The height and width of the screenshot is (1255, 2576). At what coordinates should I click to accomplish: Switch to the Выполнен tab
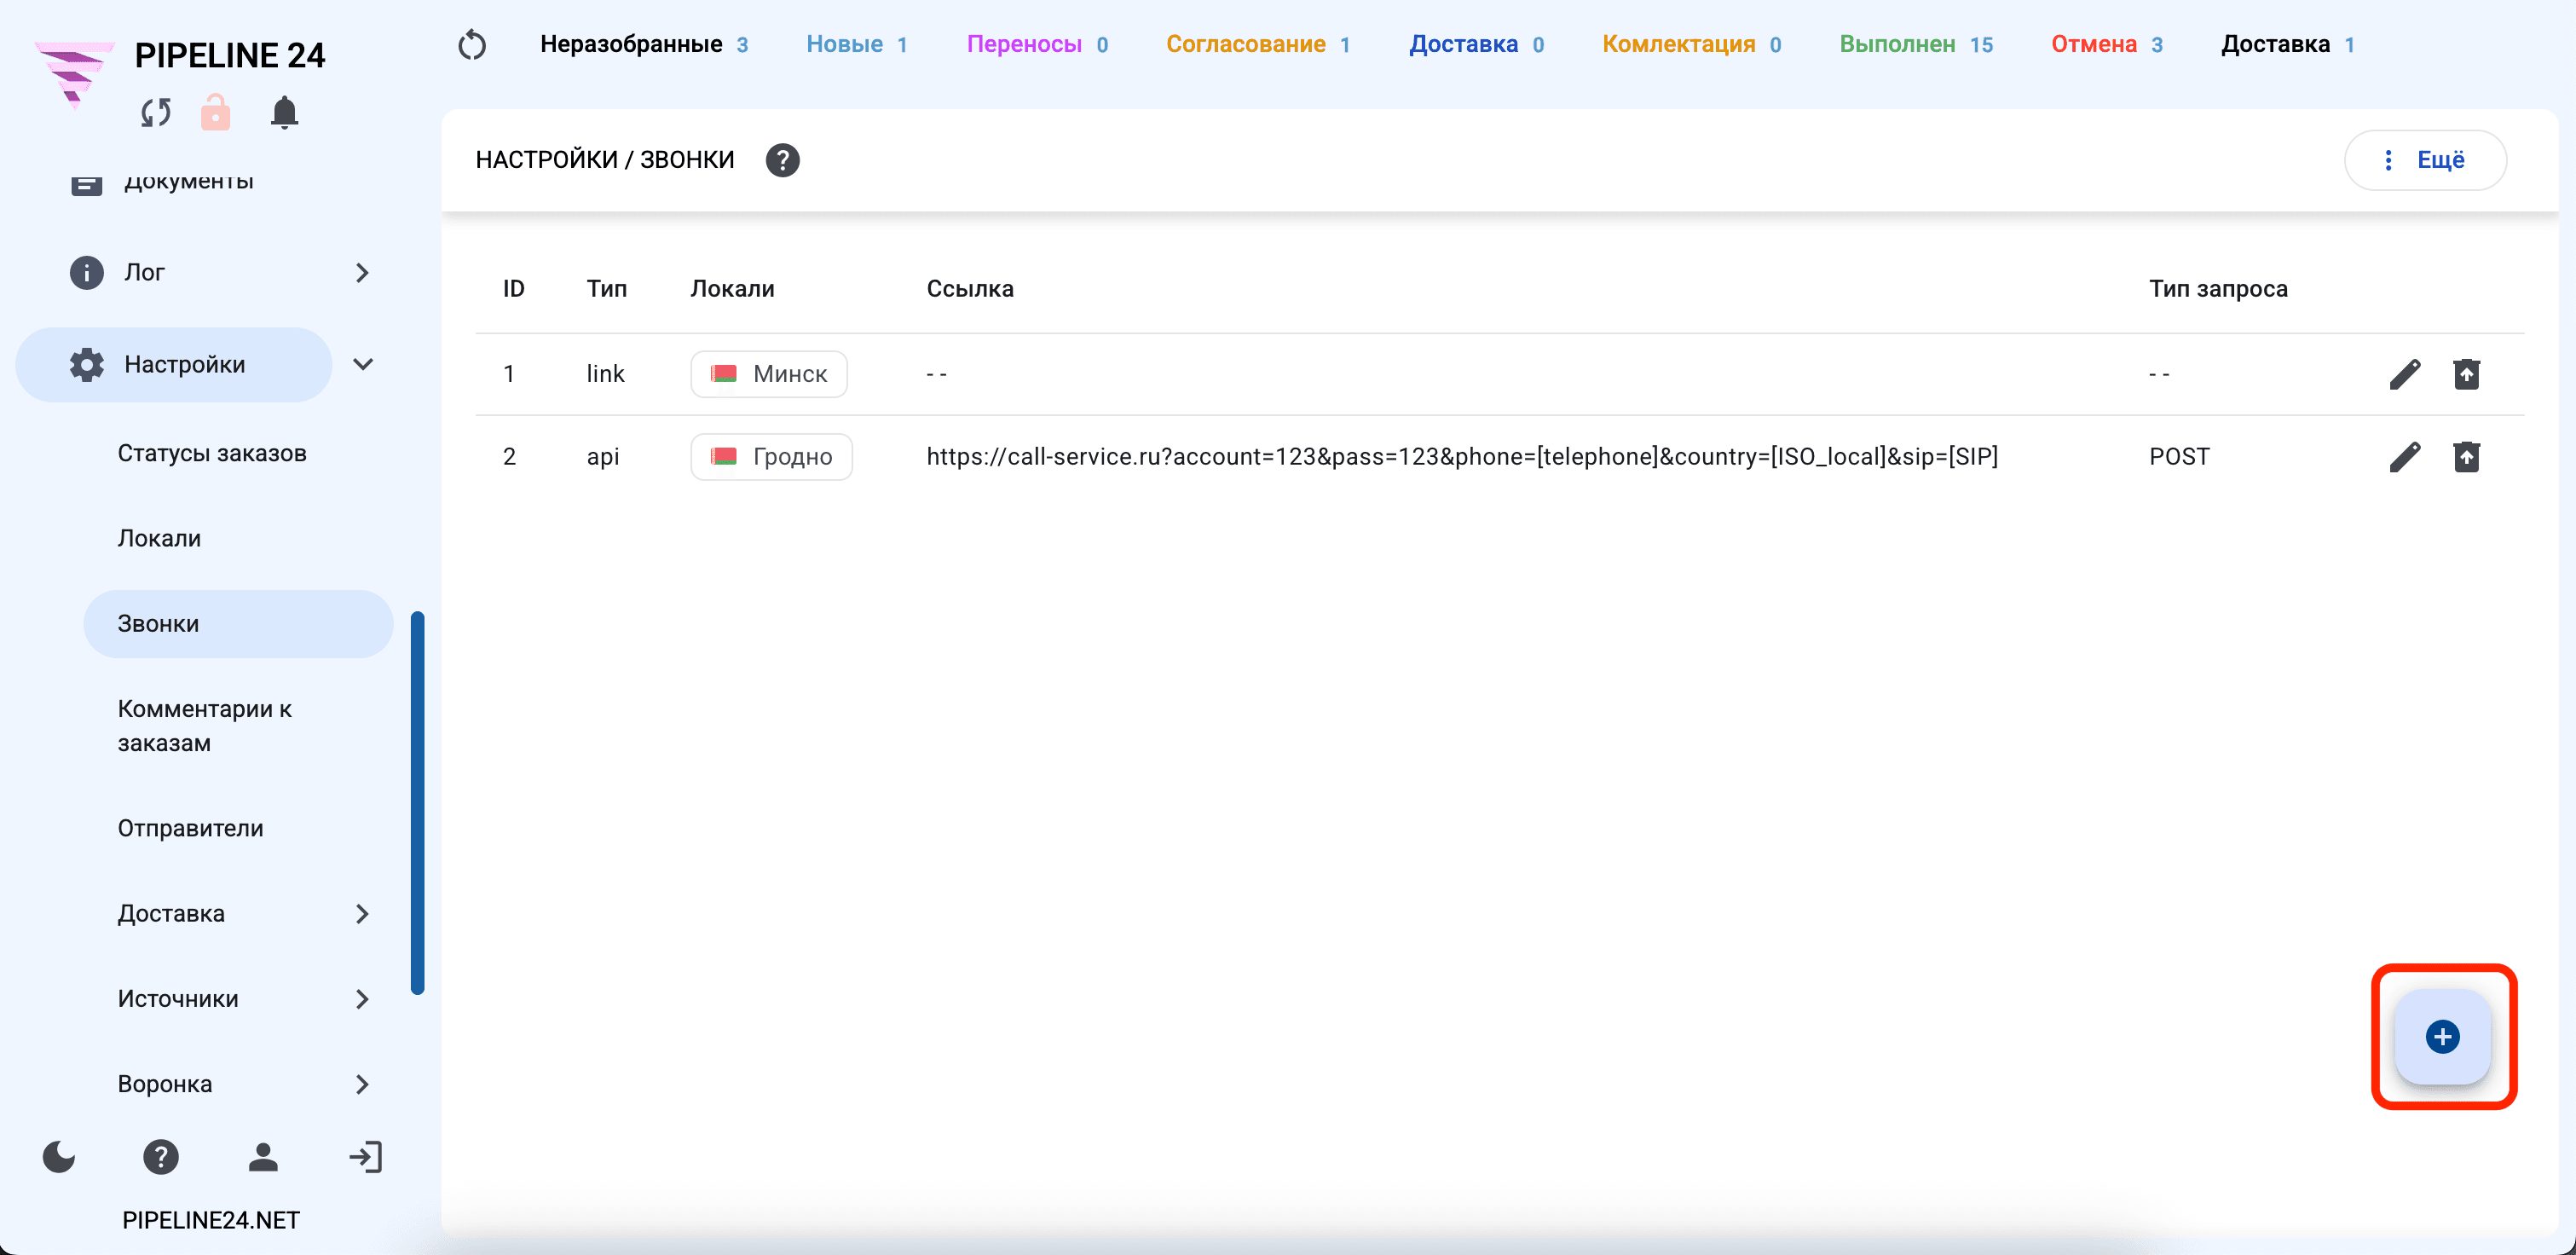click(x=1916, y=45)
